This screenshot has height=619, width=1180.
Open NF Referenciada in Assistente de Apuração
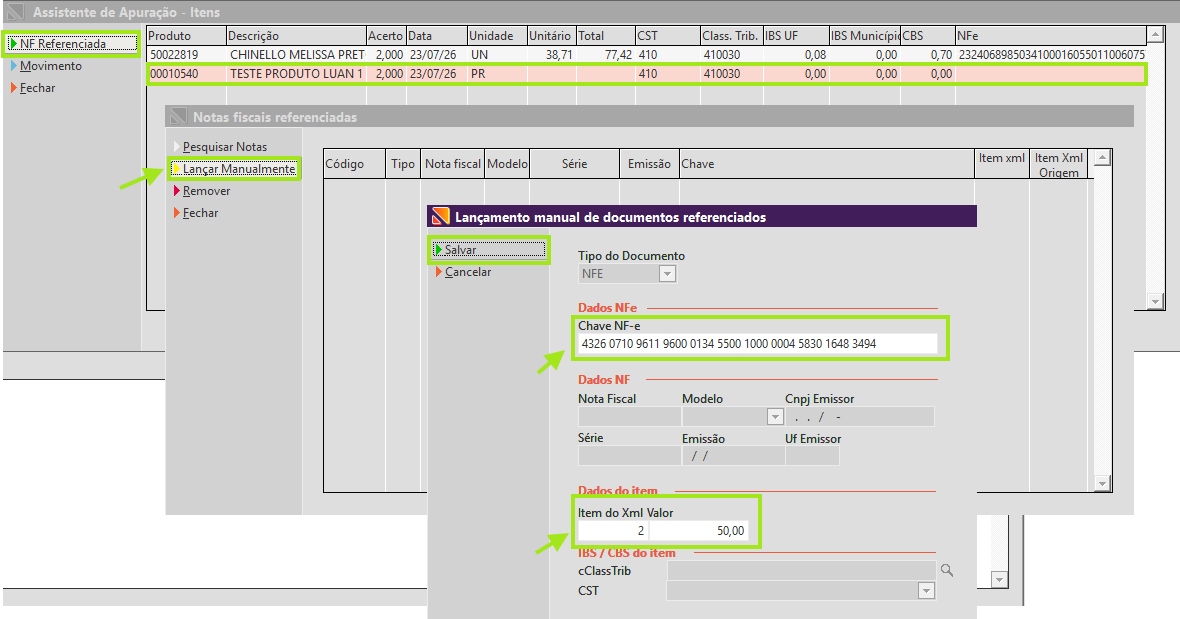click(x=71, y=44)
